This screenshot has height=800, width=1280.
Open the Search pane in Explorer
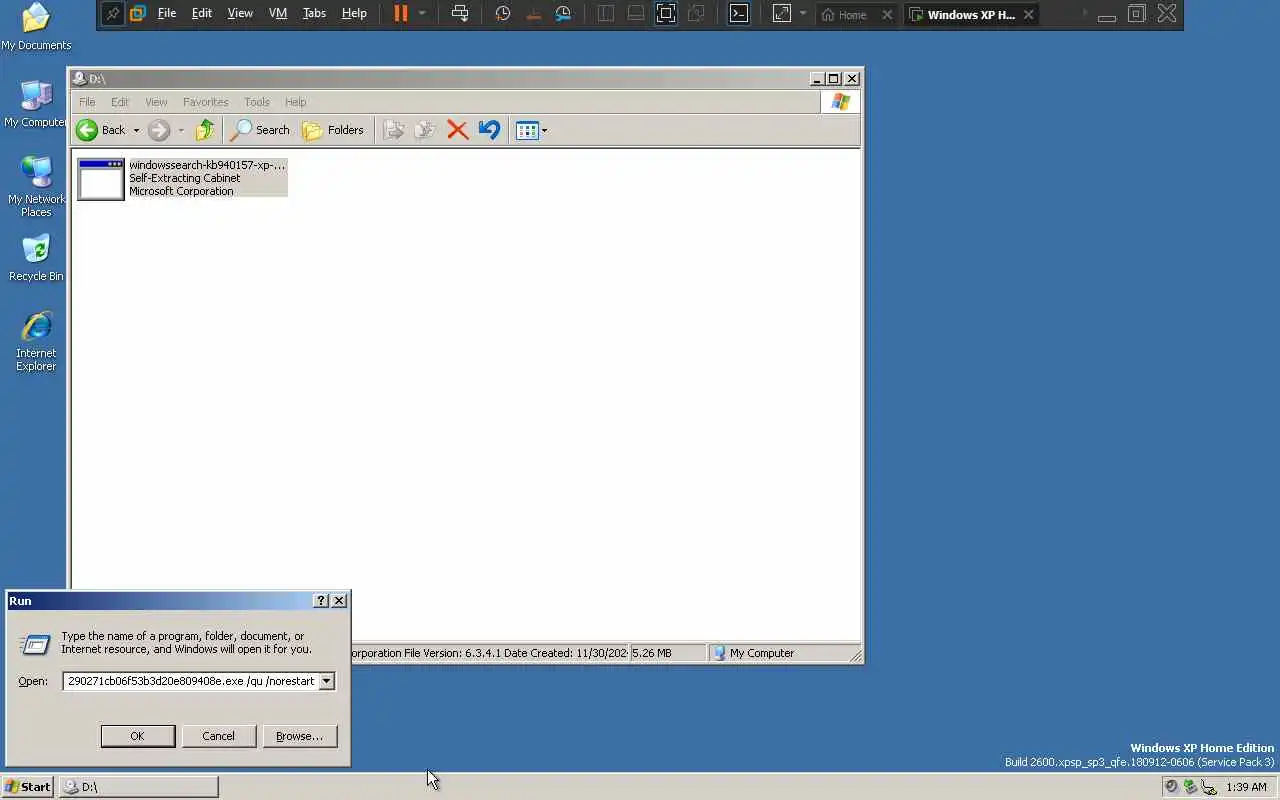tap(260, 130)
